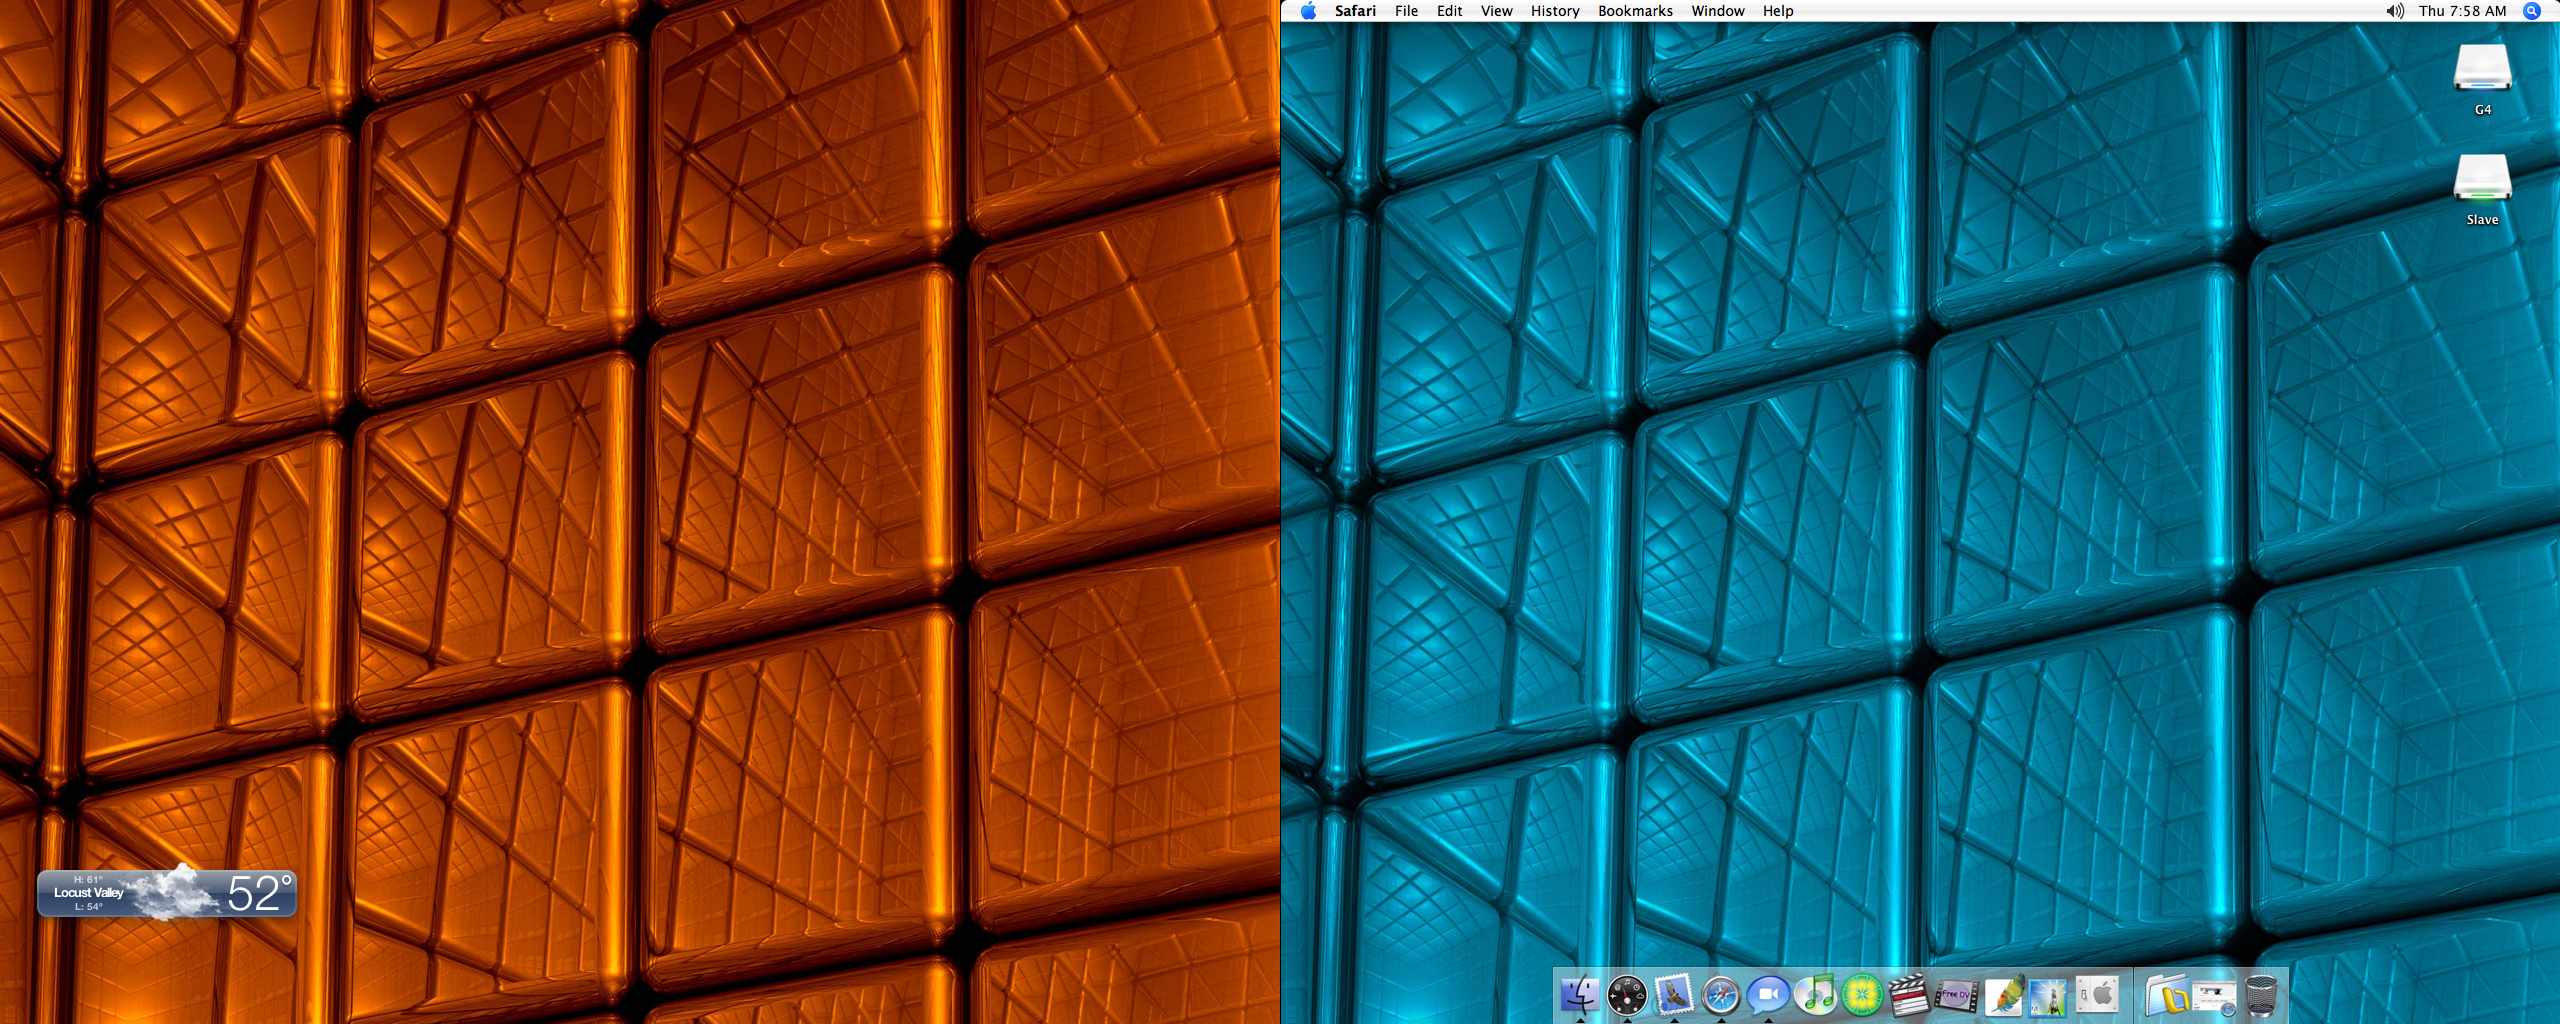Open the Free DV app in the Dock
The image size is (2560, 1024).
click(1956, 995)
